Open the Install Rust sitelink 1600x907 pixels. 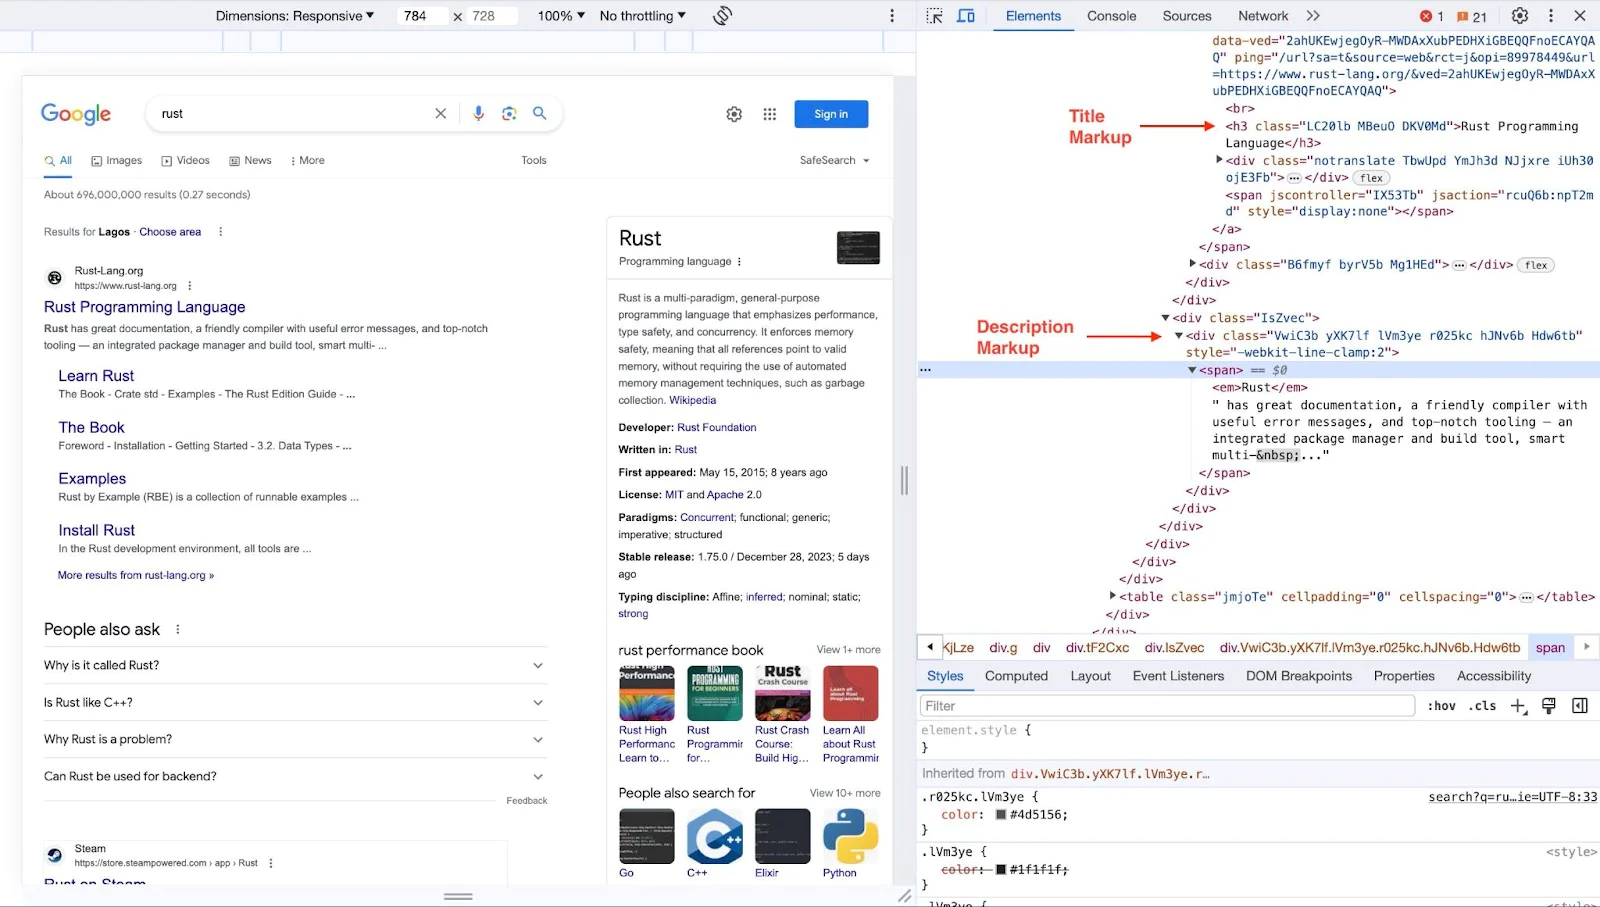tap(97, 530)
